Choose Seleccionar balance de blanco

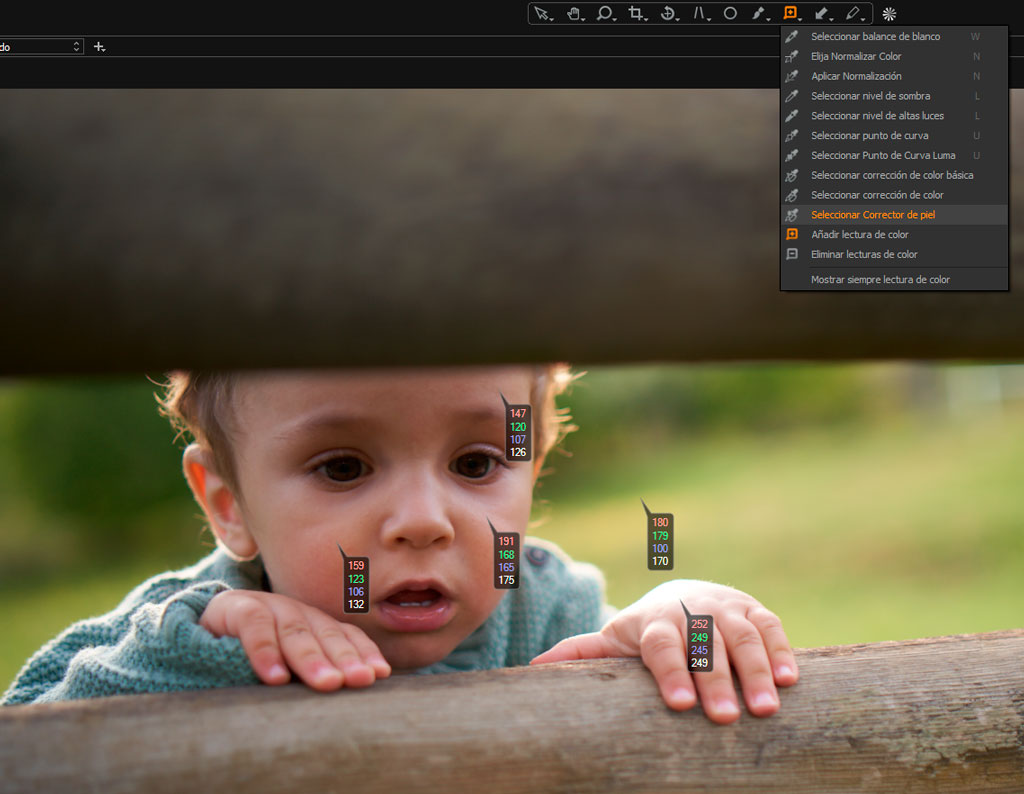(875, 37)
